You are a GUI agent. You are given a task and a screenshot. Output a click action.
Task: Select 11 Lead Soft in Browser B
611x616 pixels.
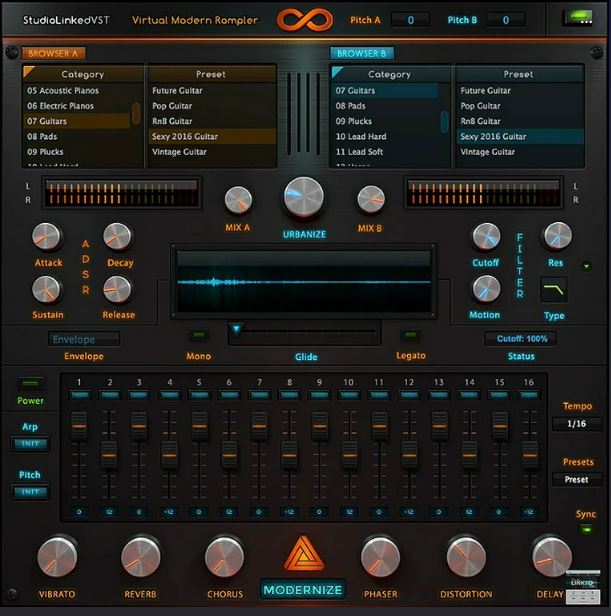[385, 152]
